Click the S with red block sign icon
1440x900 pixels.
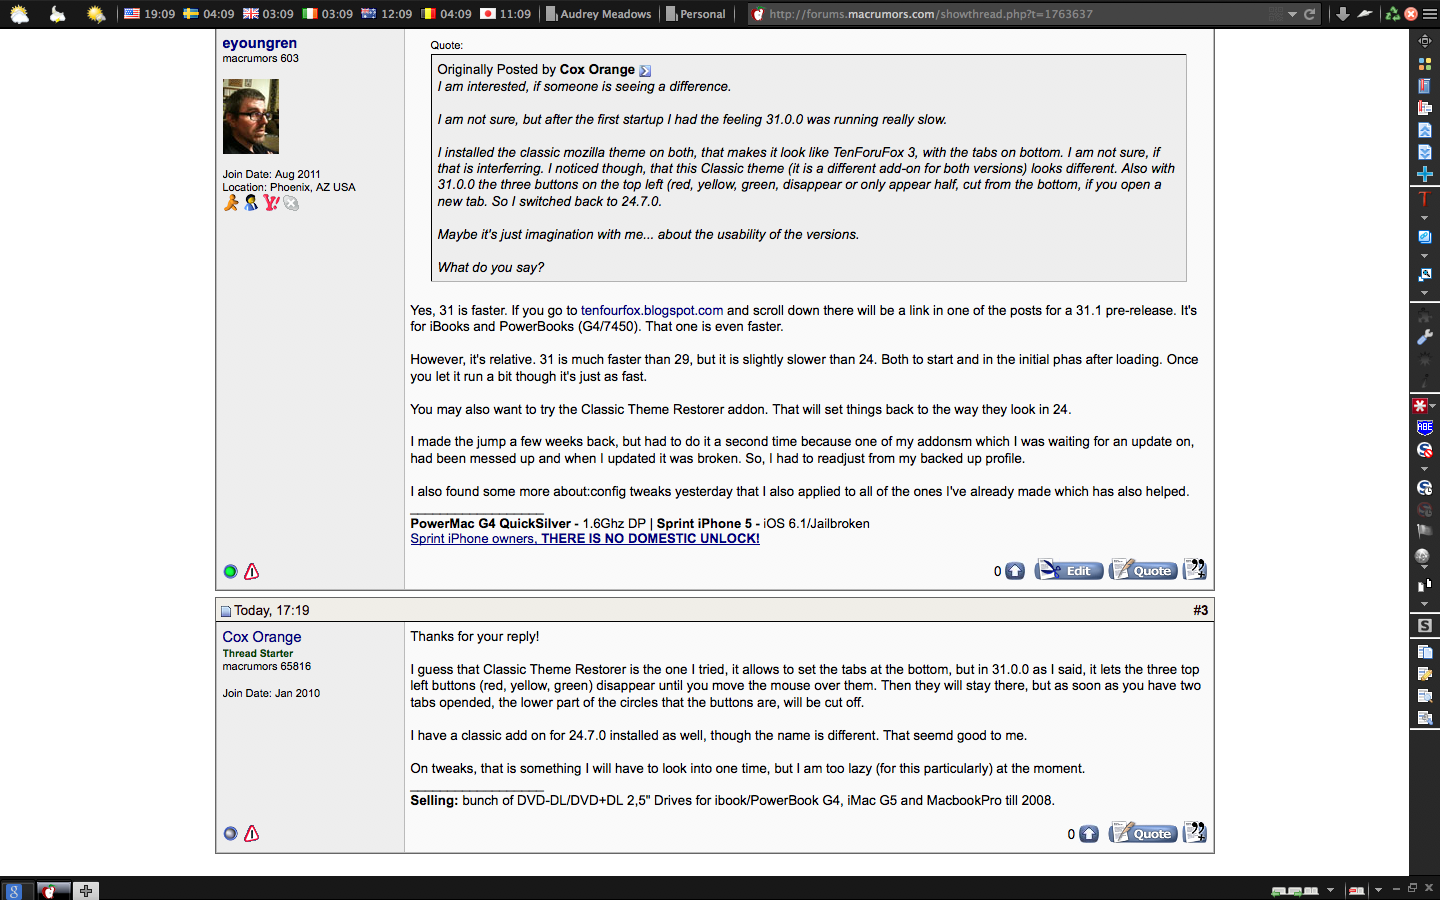tap(1424, 450)
